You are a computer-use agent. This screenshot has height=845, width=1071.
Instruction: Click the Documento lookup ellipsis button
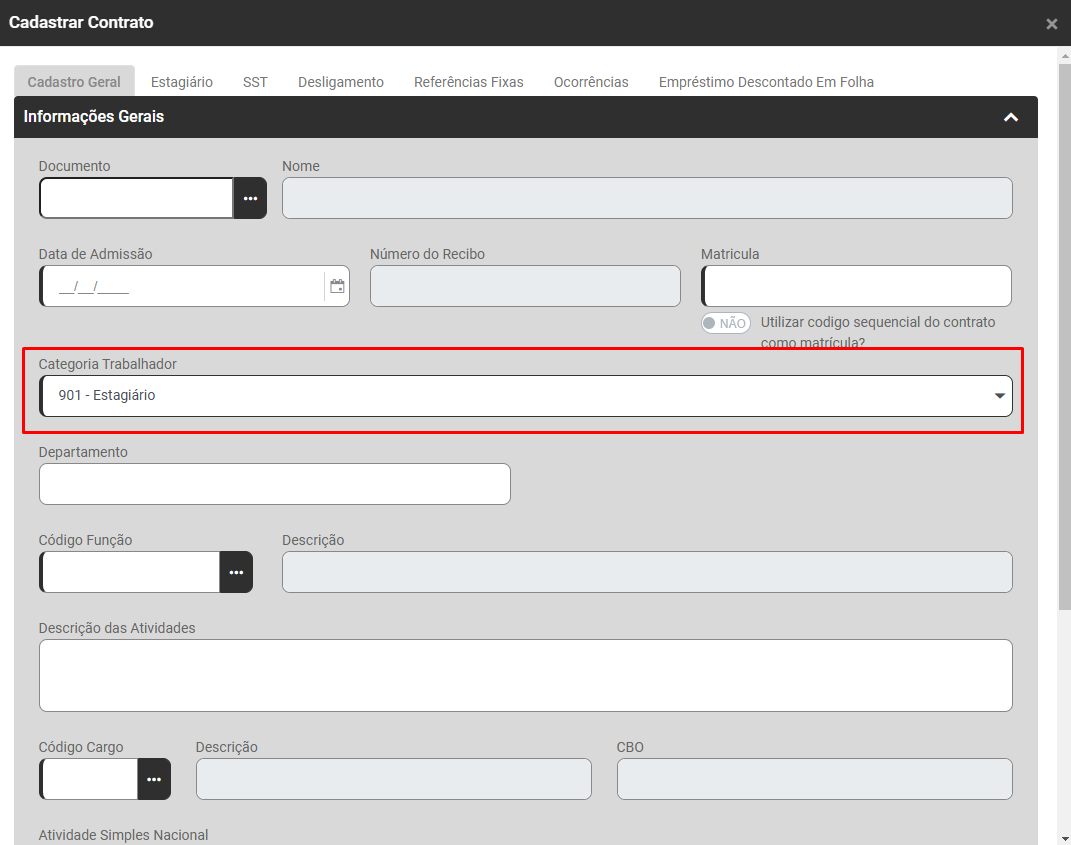(250, 198)
